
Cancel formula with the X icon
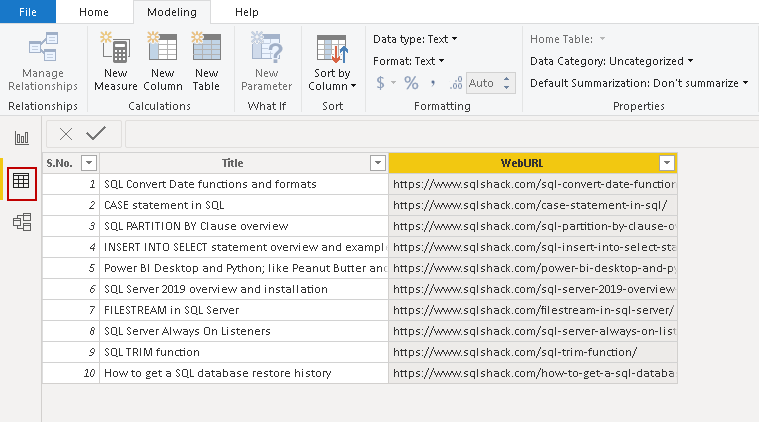coord(66,134)
